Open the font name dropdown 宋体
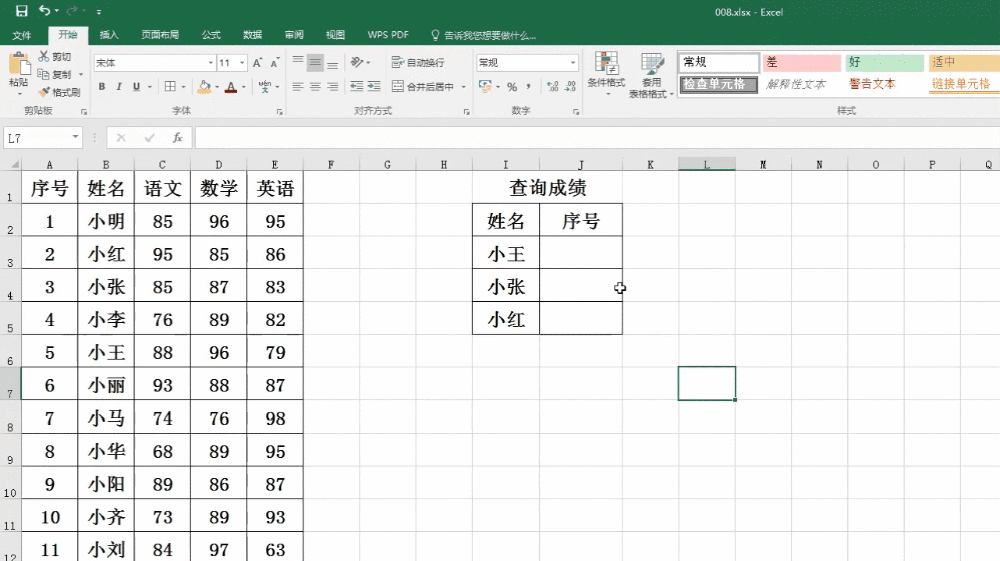 click(x=210, y=62)
